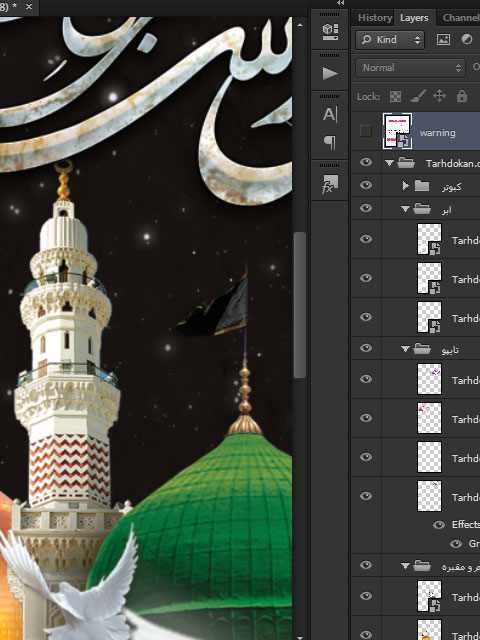Viewport: 480px width, 640px height.
Task: Filter layers by pixel layers icon
Action: [443, 40]
